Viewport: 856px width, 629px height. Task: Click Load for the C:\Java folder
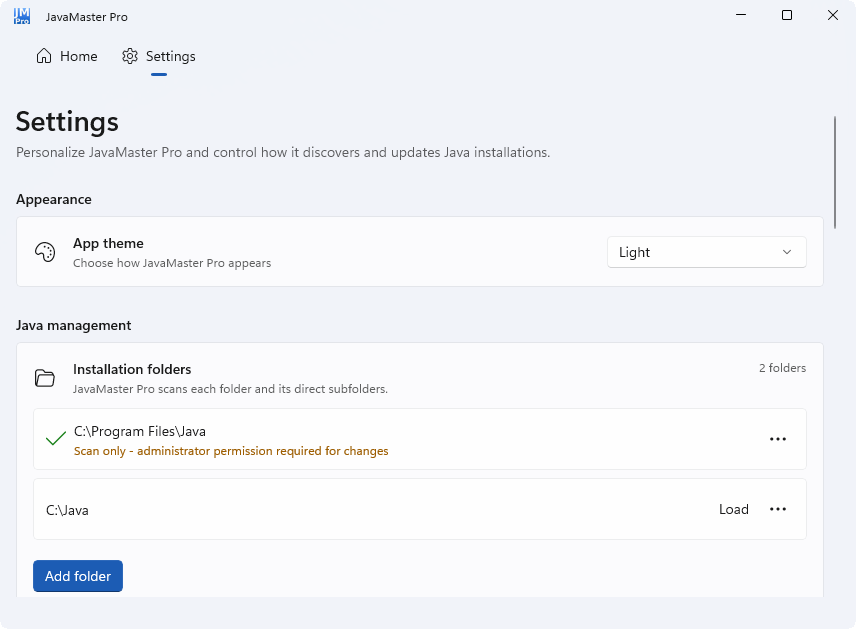click(733, 509)
